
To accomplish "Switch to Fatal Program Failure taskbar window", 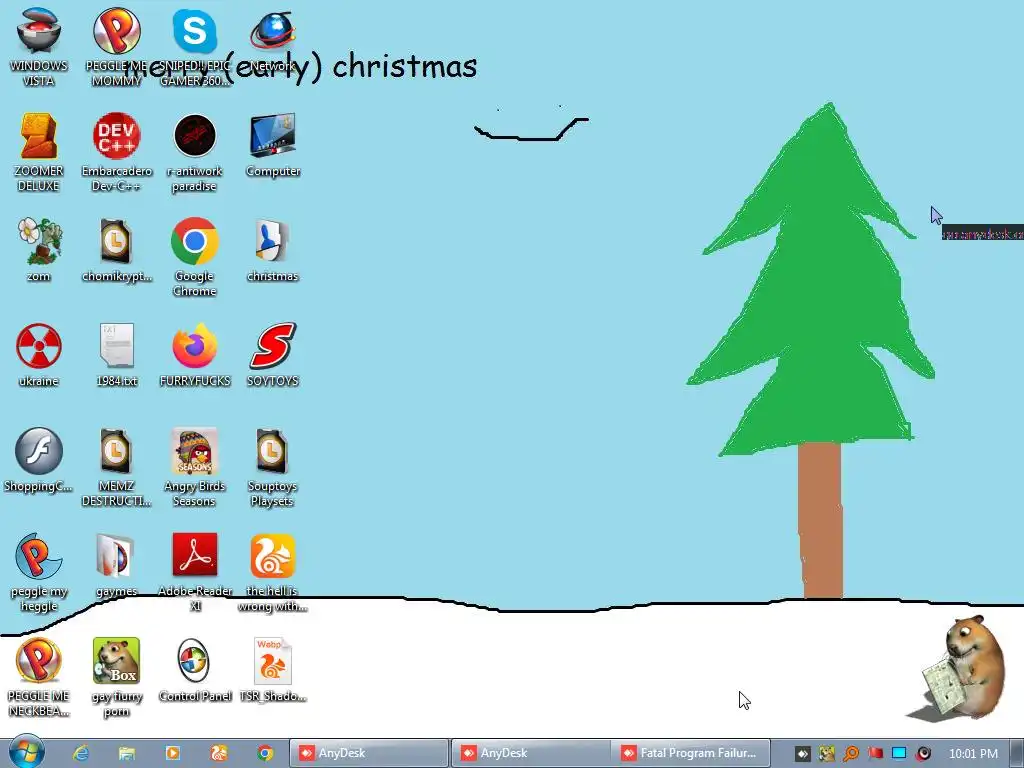I will (x=692, y=753).
